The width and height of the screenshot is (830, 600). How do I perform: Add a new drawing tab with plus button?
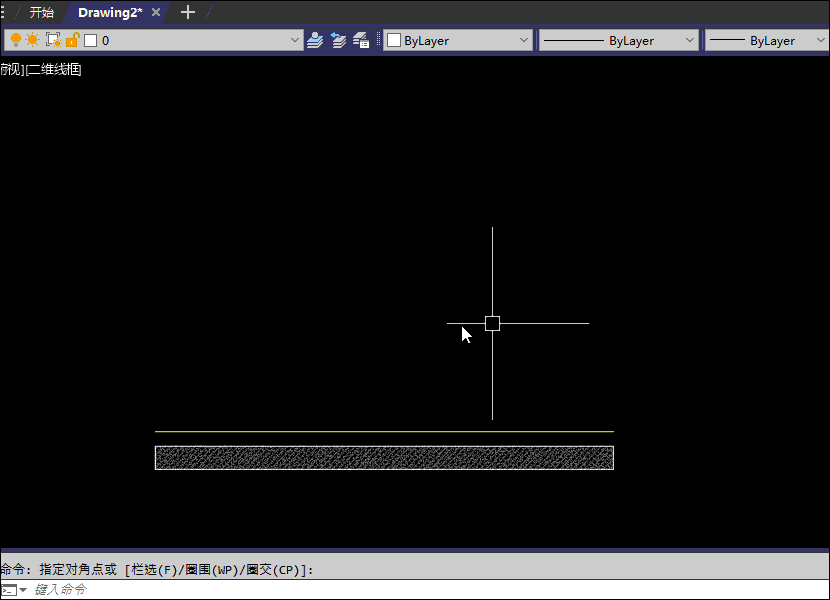[x=187, y=13]
